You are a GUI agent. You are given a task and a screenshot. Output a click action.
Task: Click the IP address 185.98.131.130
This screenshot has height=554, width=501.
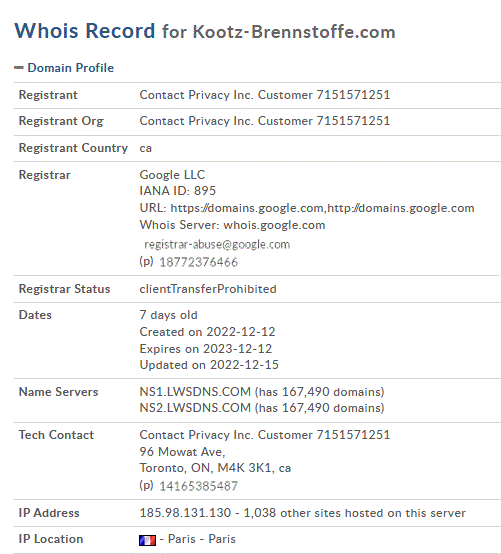(185, 513)
